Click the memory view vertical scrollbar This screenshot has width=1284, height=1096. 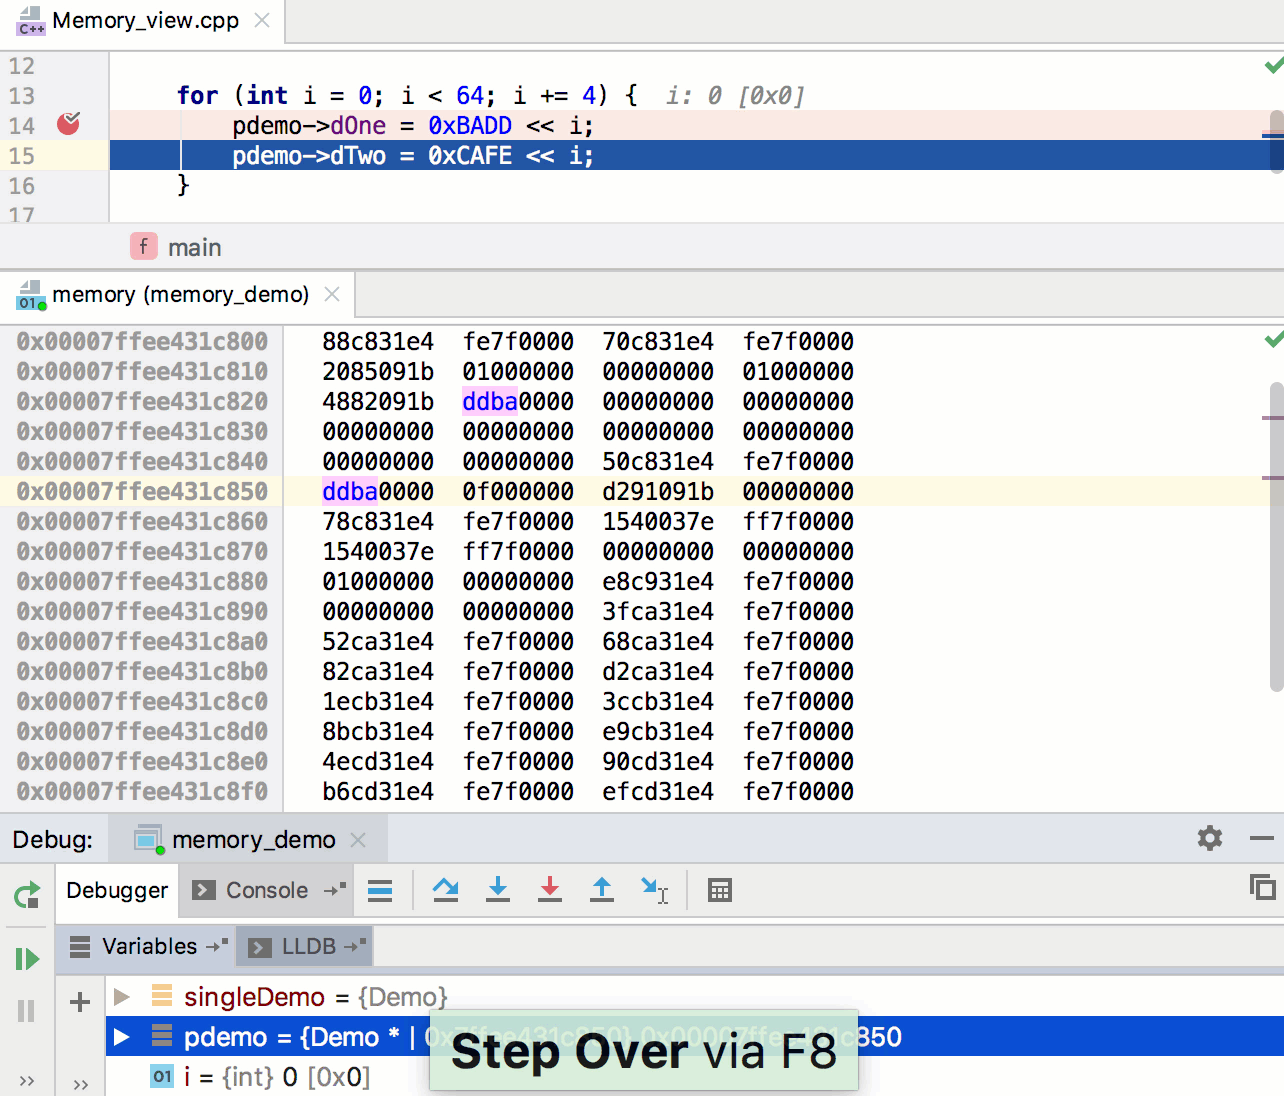click(x=1276, y=535)
